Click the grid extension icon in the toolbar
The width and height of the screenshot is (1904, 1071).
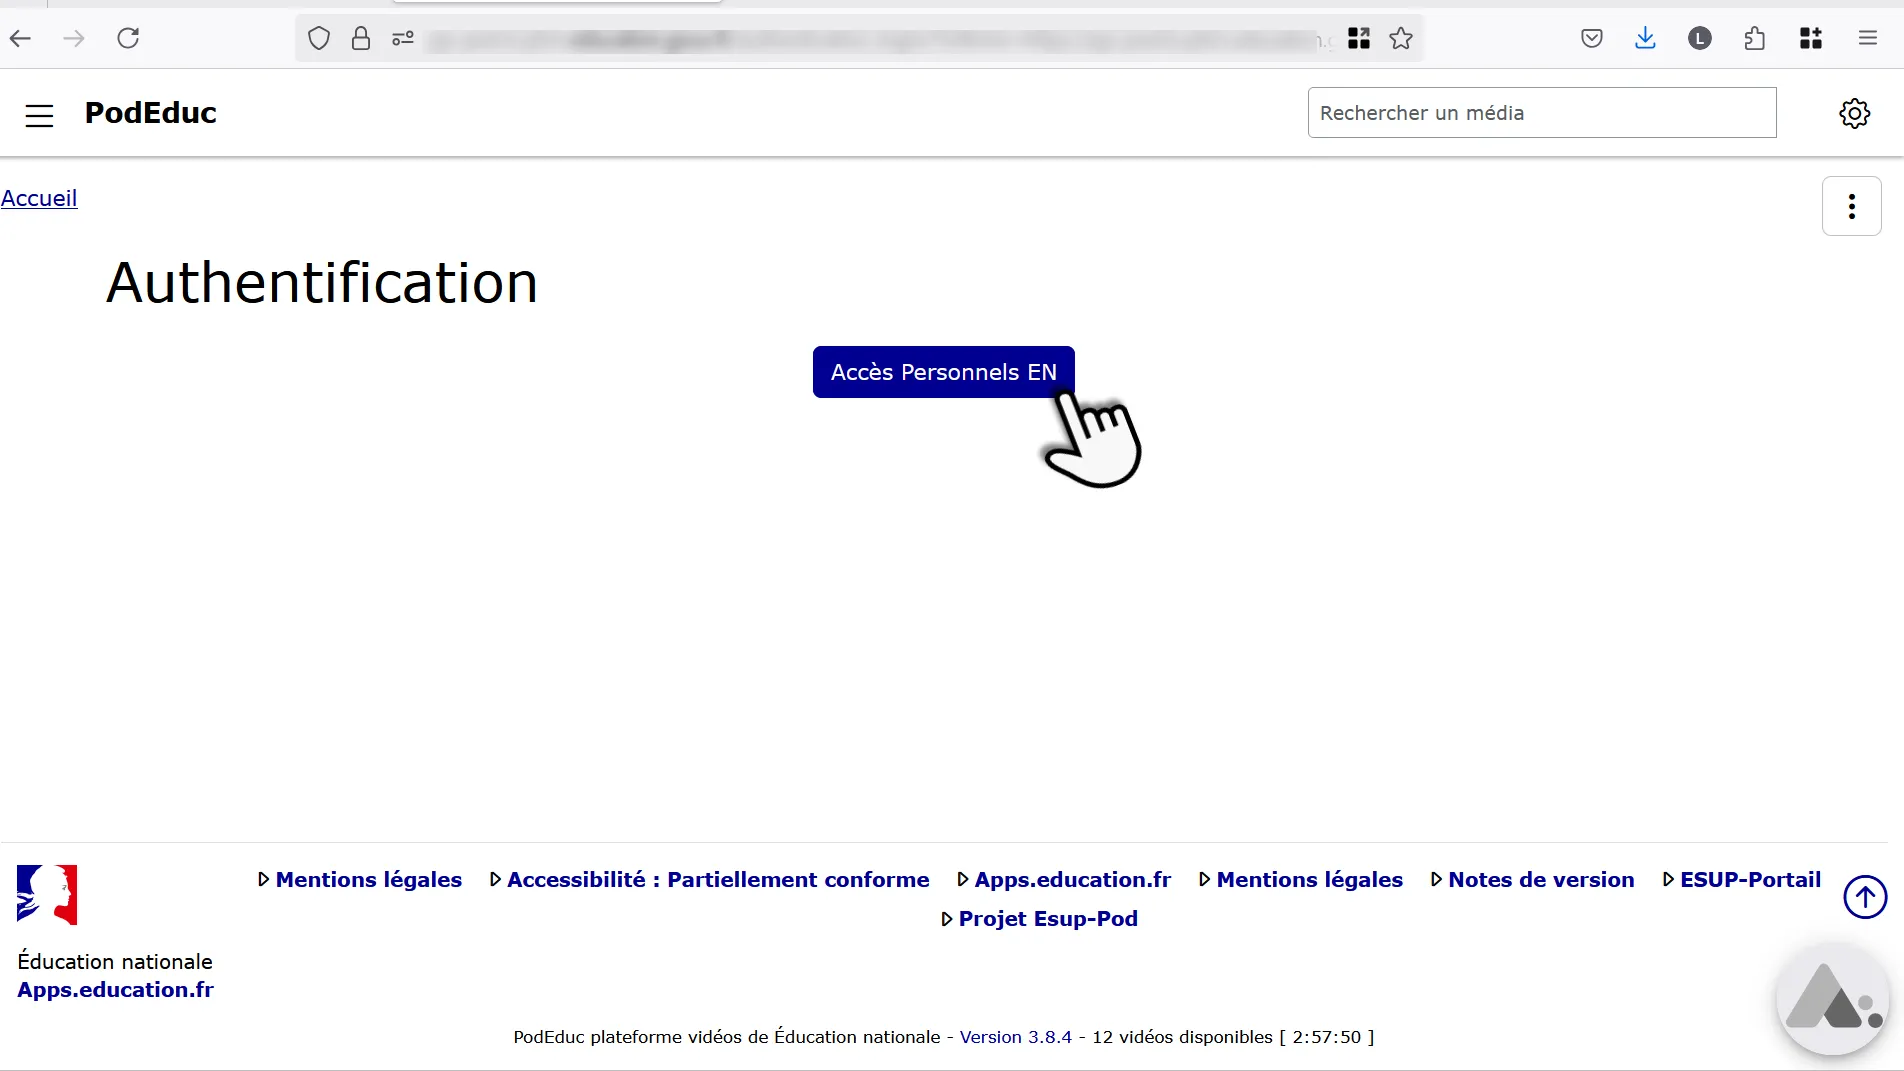(x=1811, y=38)
